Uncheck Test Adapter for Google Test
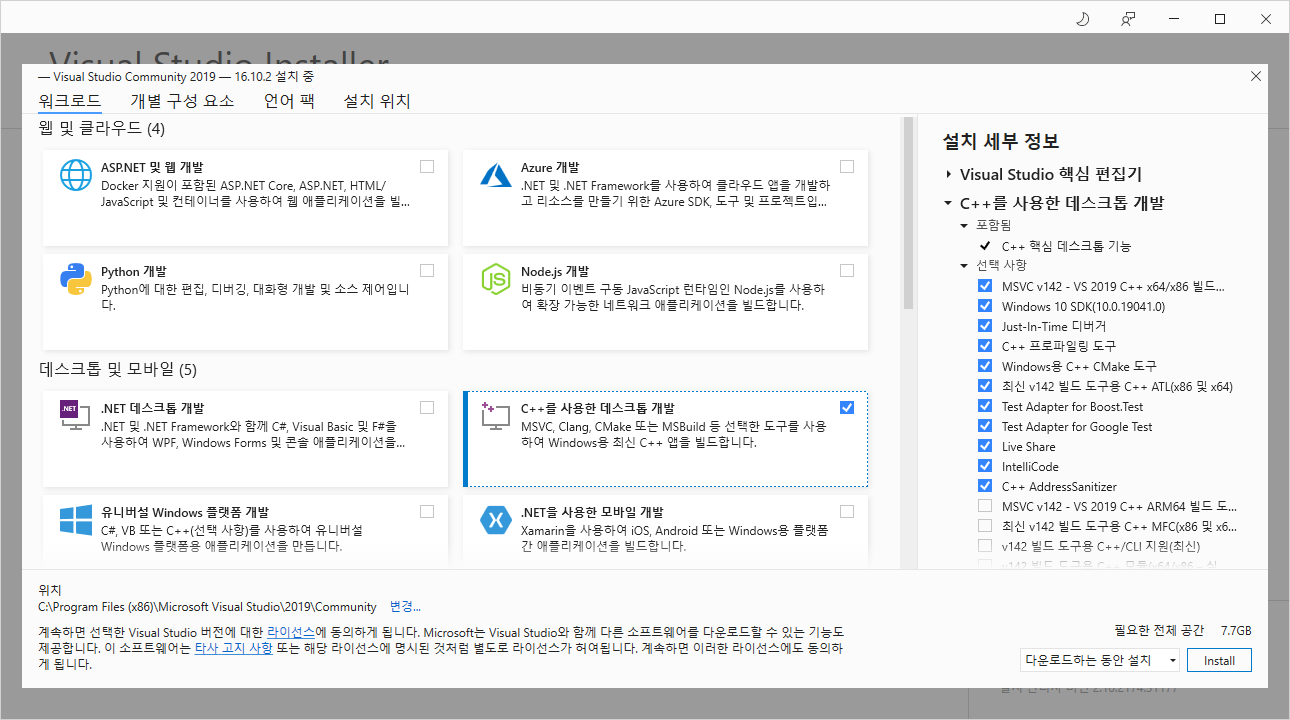 coord(985,426)
